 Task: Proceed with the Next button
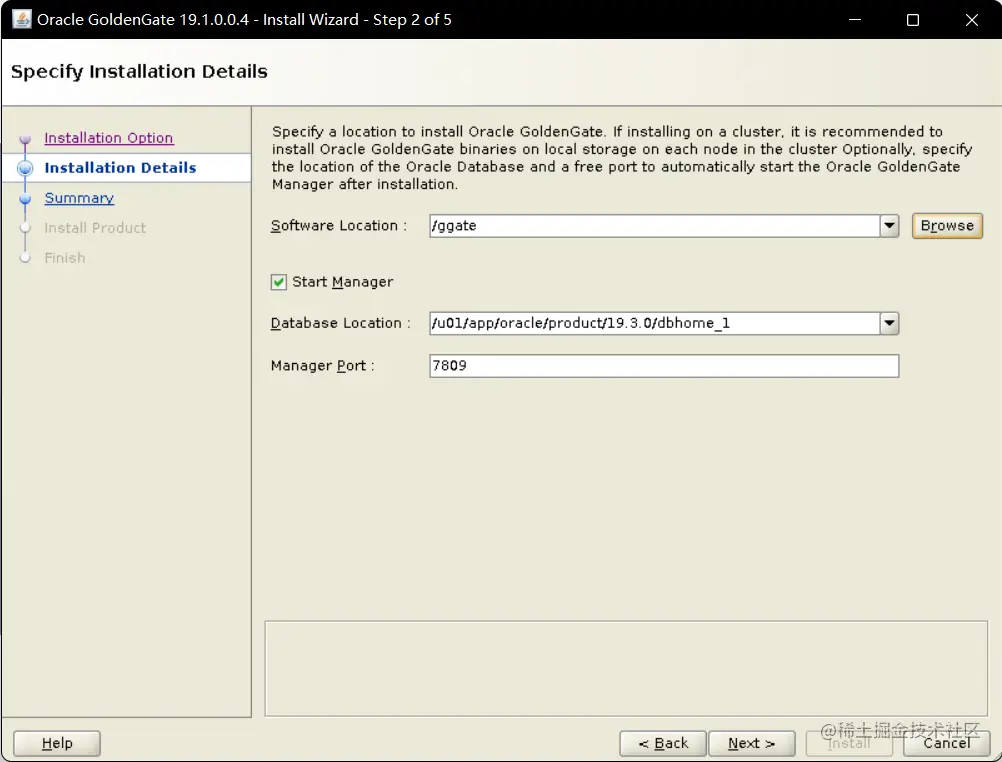(x=752, y=743)
